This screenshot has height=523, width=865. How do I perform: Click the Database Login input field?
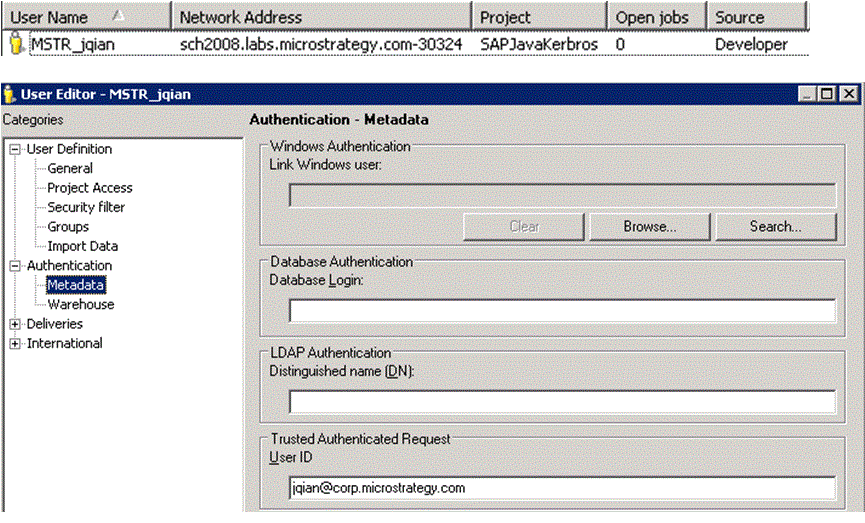click(x=562, y=311)
